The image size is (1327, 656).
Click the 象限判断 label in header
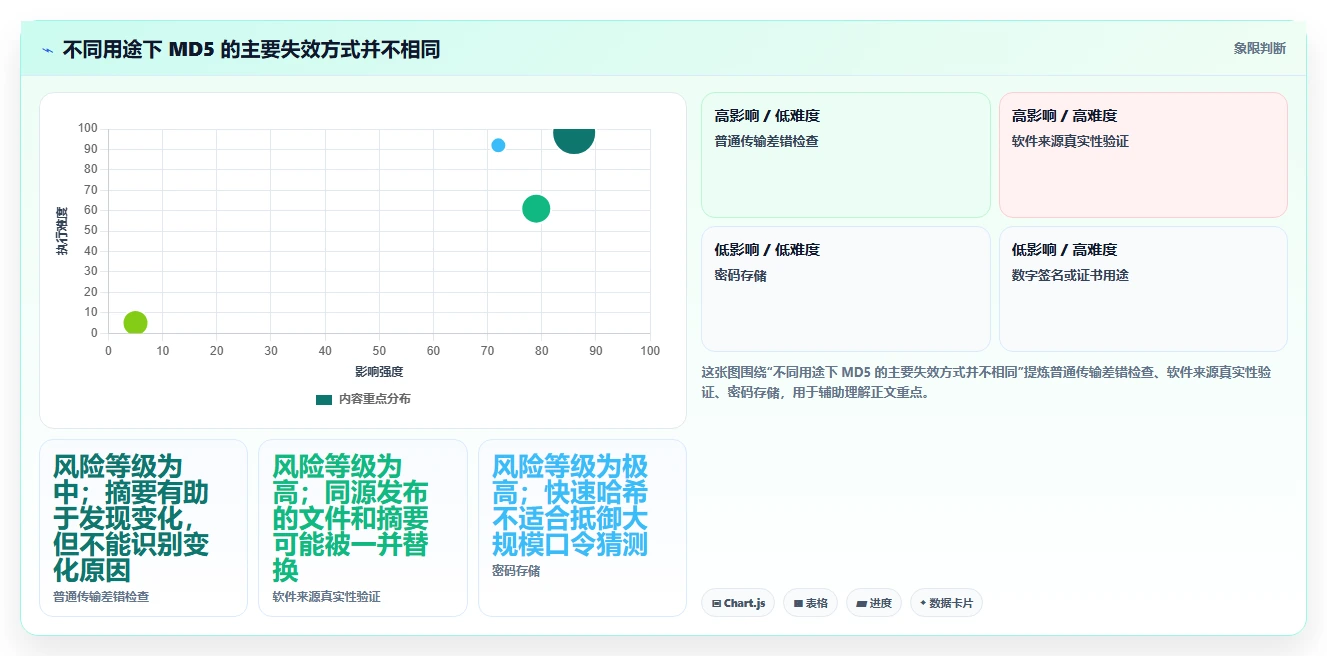1260,48
